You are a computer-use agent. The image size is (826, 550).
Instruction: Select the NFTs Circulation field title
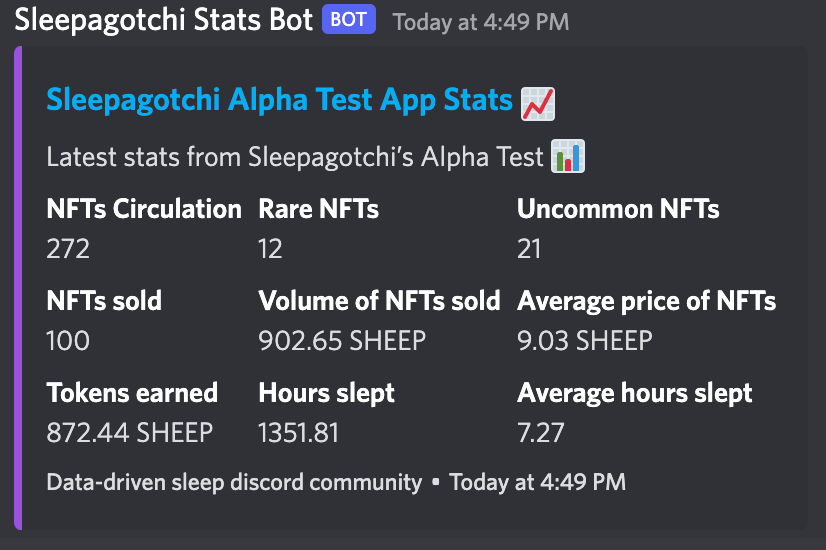coord(144,209)
